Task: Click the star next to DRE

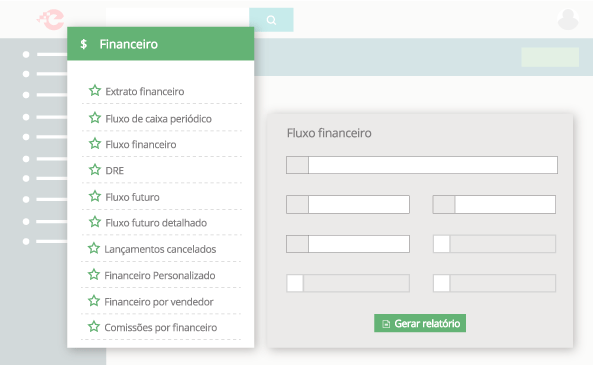Action: pos(95,170)
